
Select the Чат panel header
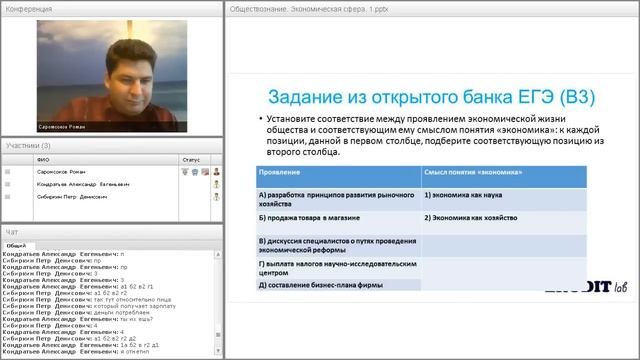click(112, 232)
